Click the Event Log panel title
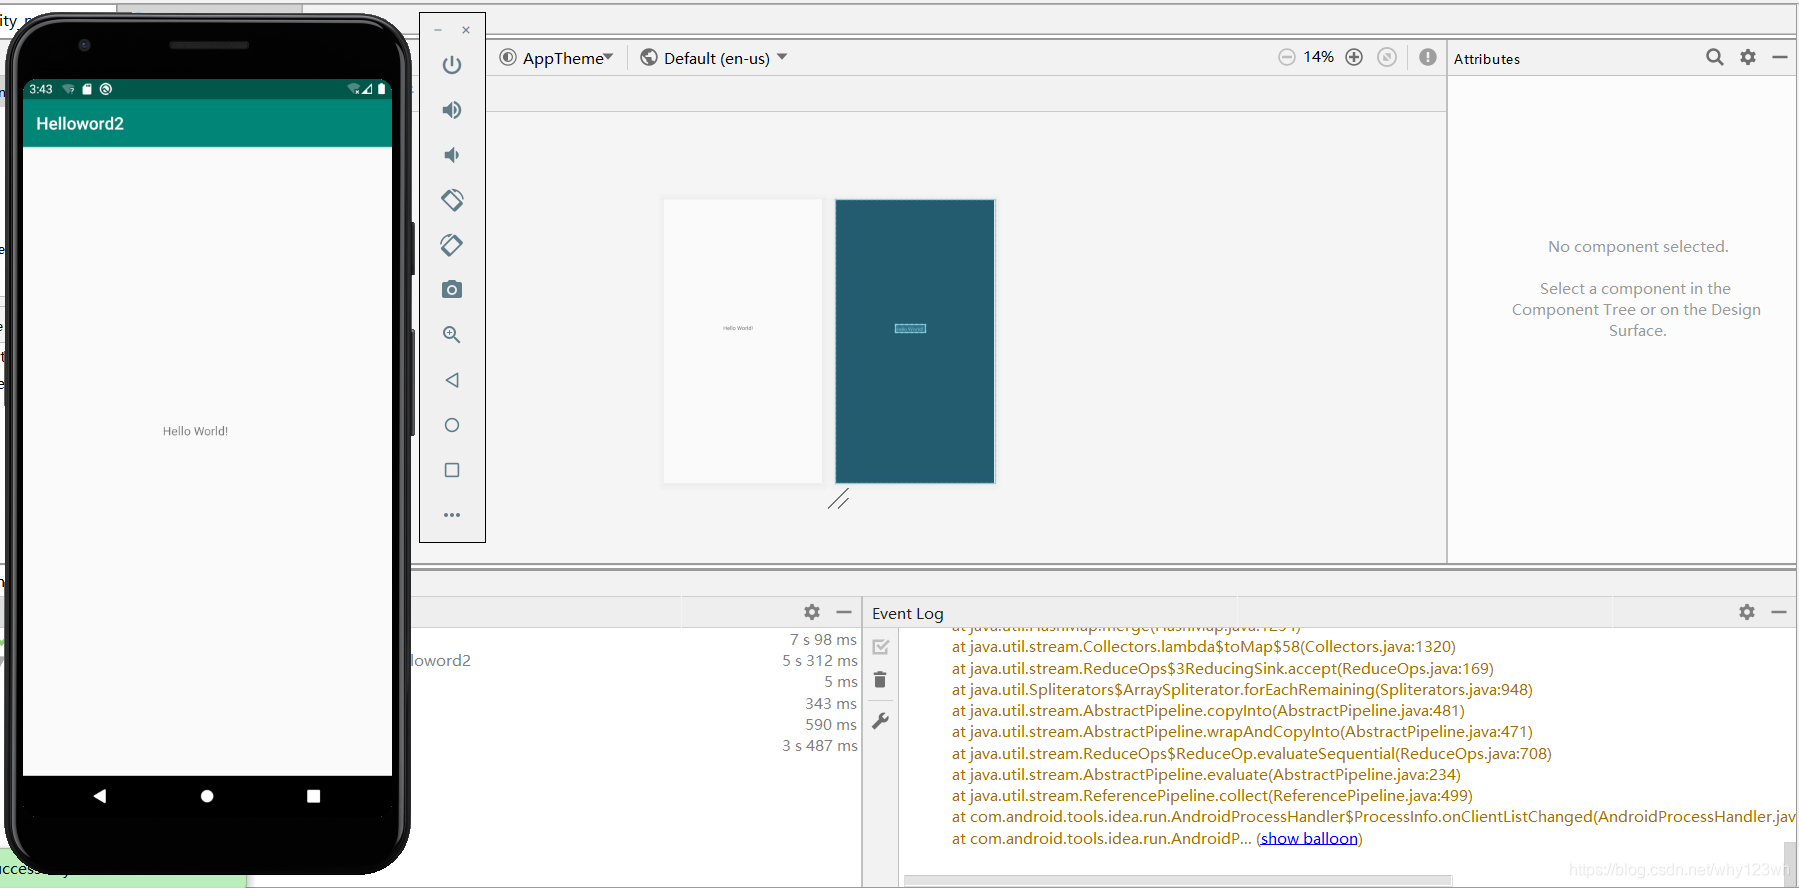Screen dimensions: 1799x888 point(907,613)
